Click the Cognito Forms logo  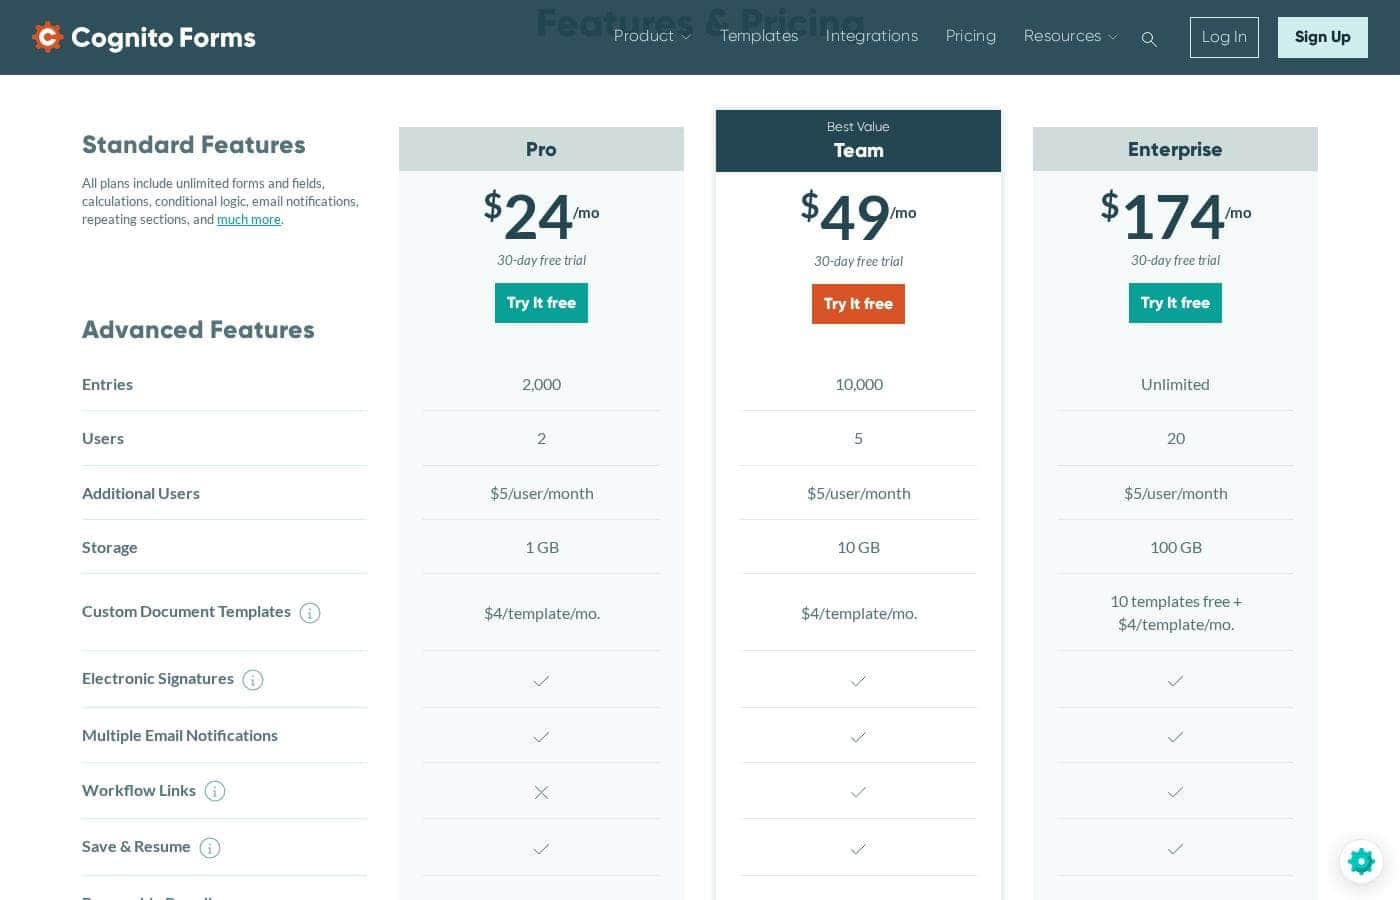[144, 37]
